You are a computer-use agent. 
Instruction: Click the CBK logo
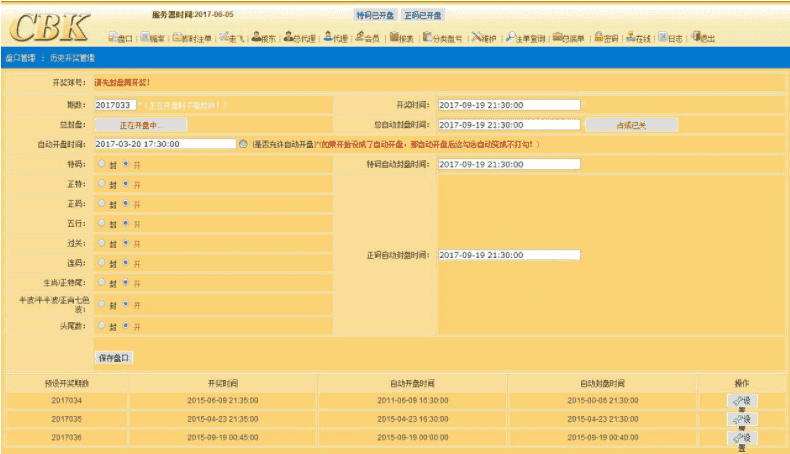[x=49, y=27]
